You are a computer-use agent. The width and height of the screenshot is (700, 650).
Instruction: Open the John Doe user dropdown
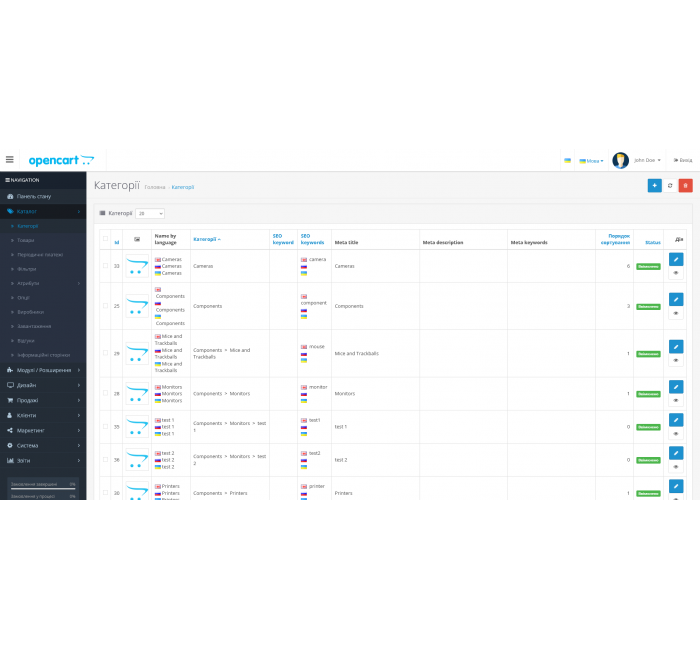(647, 160)
